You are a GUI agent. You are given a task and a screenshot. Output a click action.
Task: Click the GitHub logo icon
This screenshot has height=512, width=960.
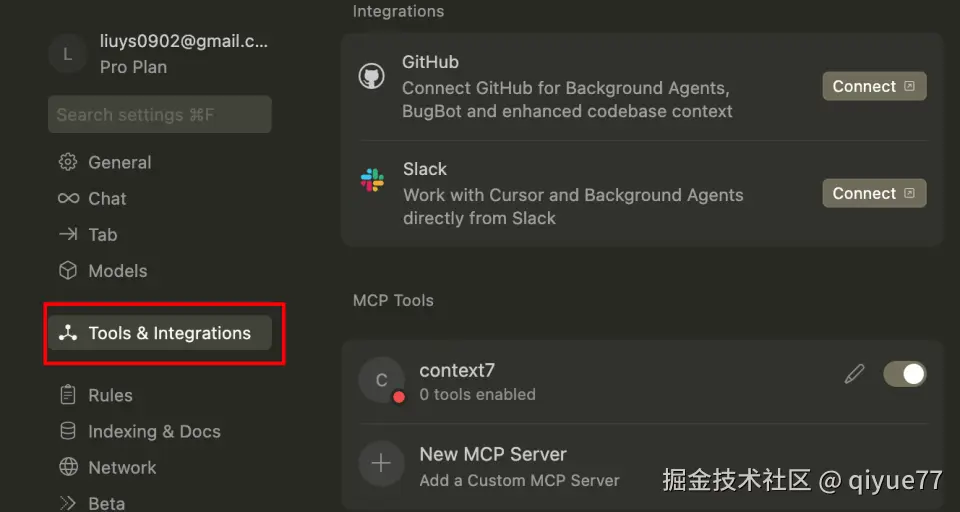pos(372,77)
